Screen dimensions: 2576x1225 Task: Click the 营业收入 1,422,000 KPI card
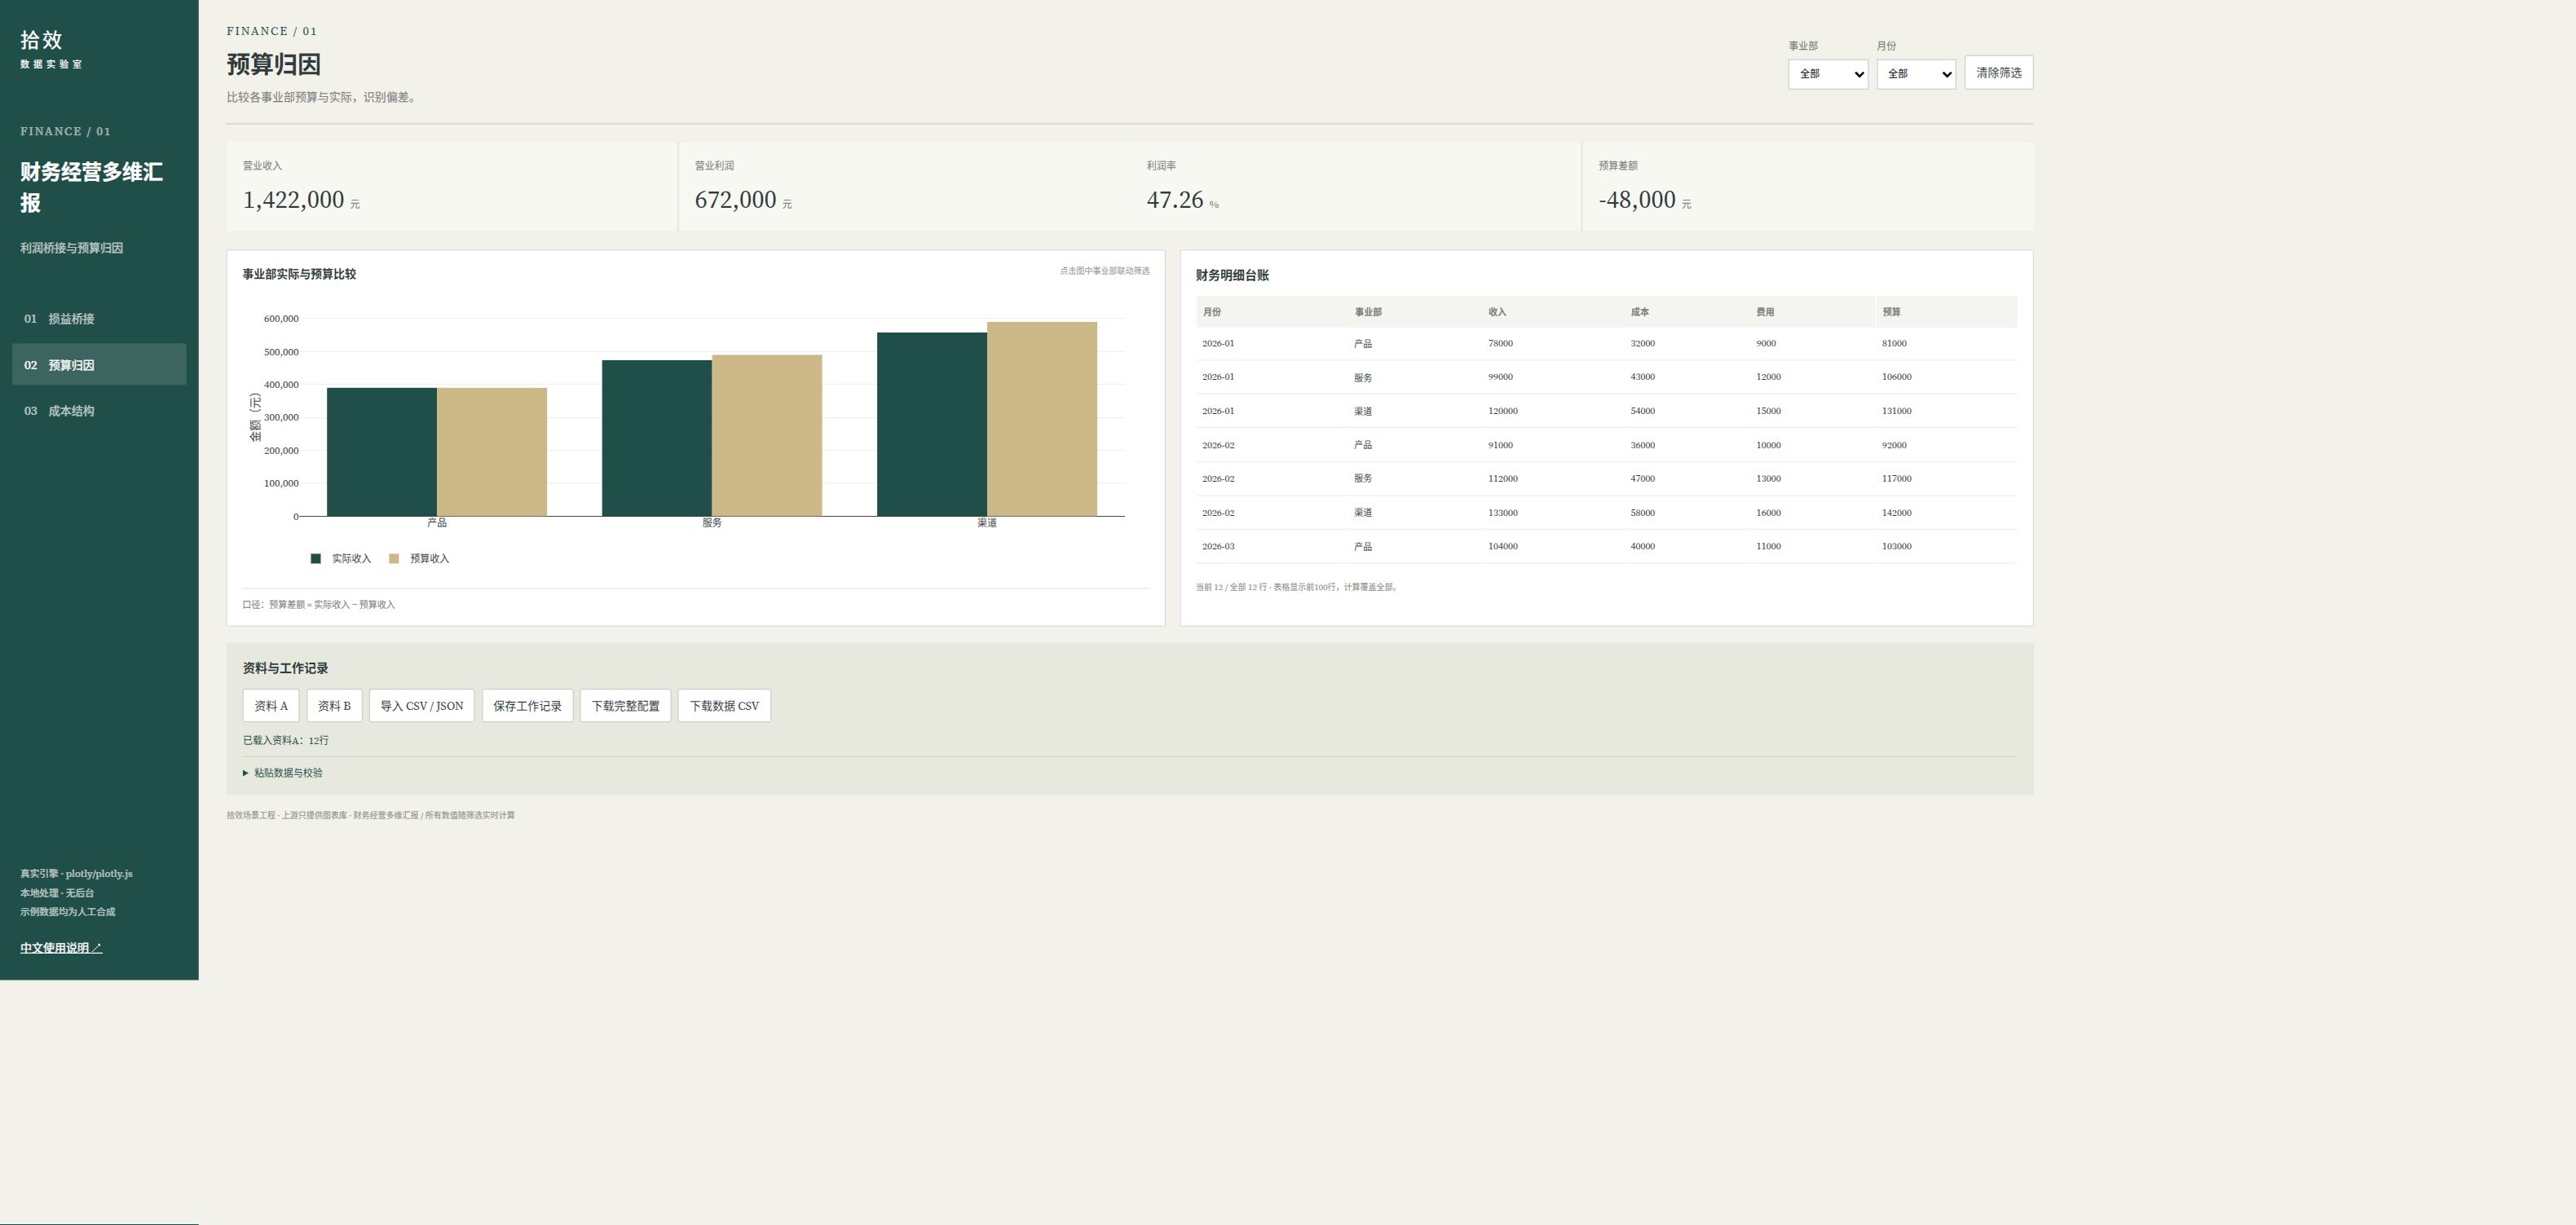click(452, 187)
